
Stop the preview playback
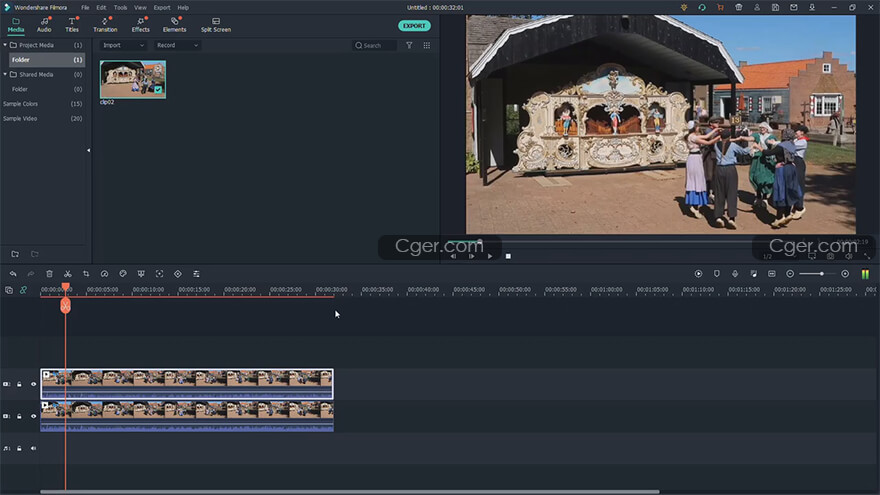508,256
